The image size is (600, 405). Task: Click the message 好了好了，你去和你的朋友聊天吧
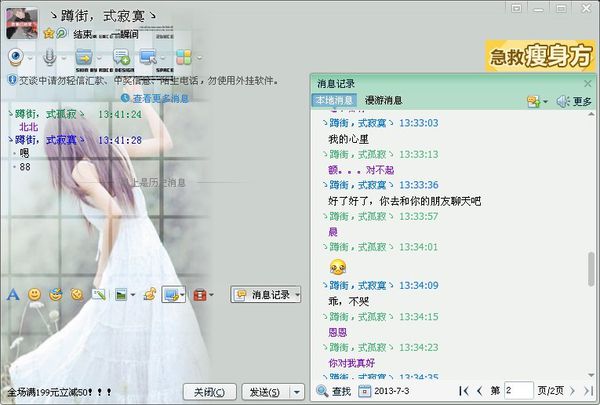pyautogui.click(x=404, y=201)
